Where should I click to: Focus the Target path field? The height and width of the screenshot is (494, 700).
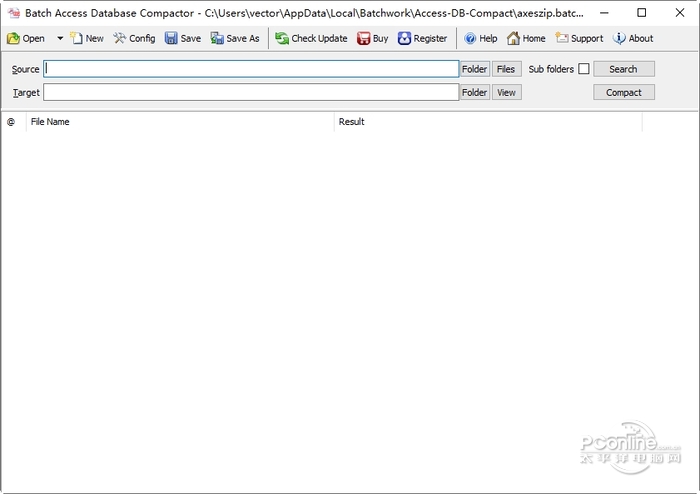pos(251,92)
